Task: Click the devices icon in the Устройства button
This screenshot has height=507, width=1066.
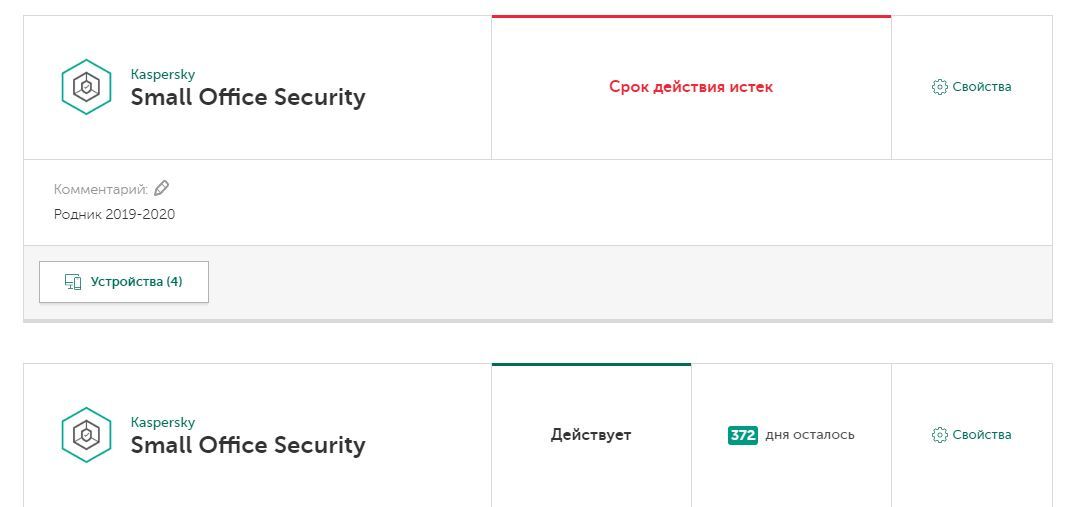Action: [x=73, y=282]
